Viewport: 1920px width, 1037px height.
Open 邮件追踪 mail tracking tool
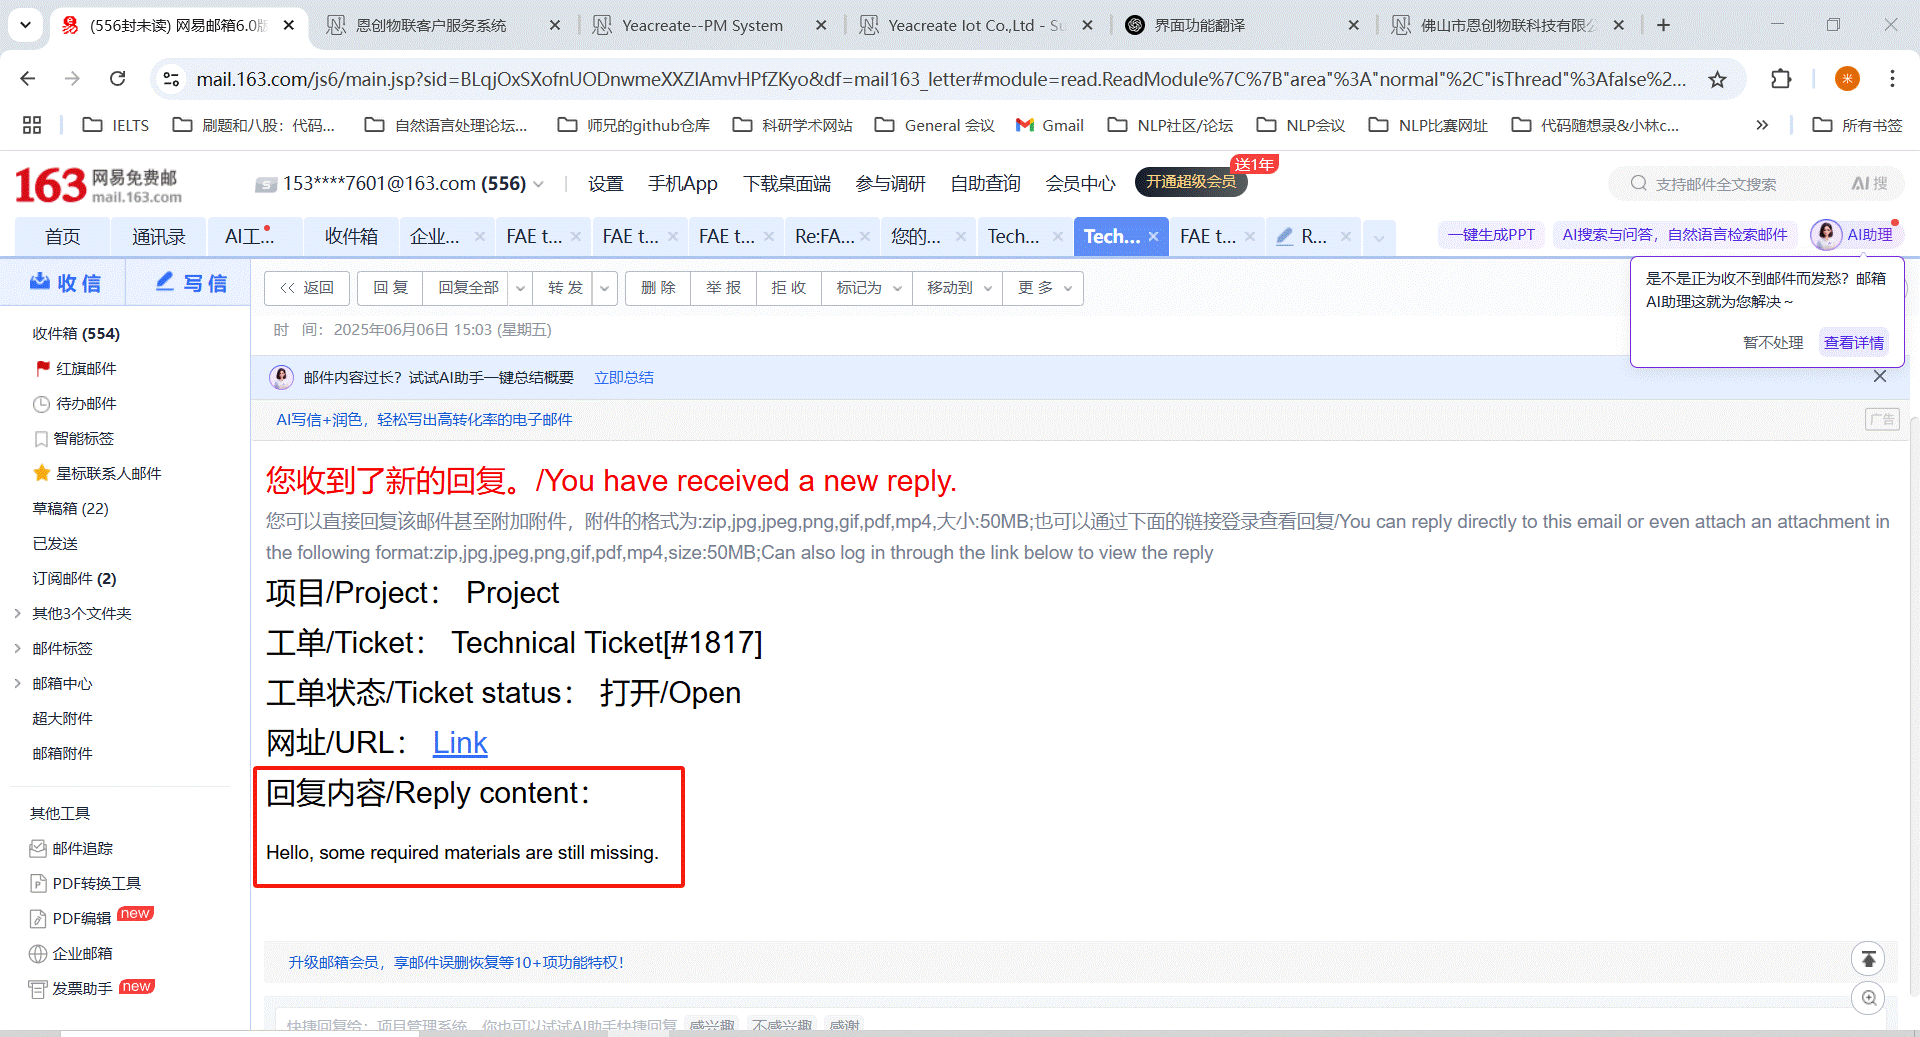pyautogui.click(x=82, y=849)
